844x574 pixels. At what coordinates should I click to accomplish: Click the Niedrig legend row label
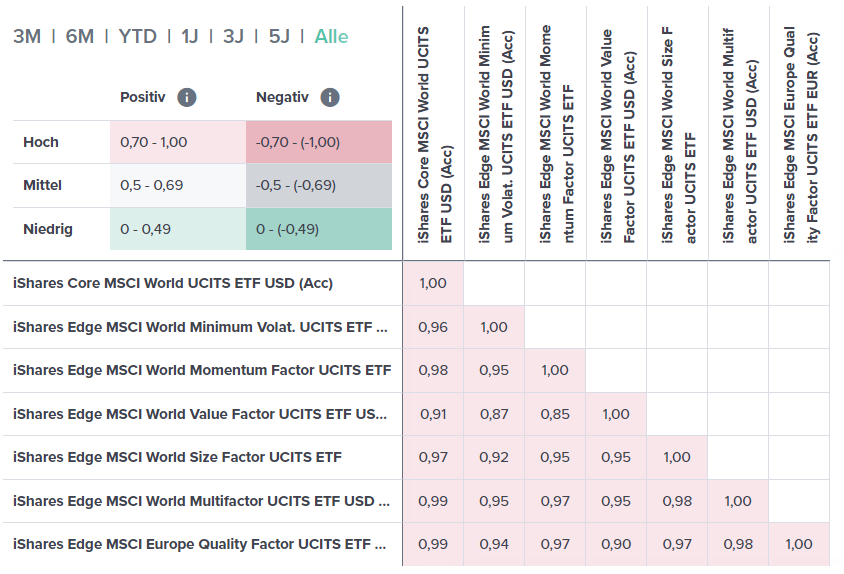click(x=48, y=229)
